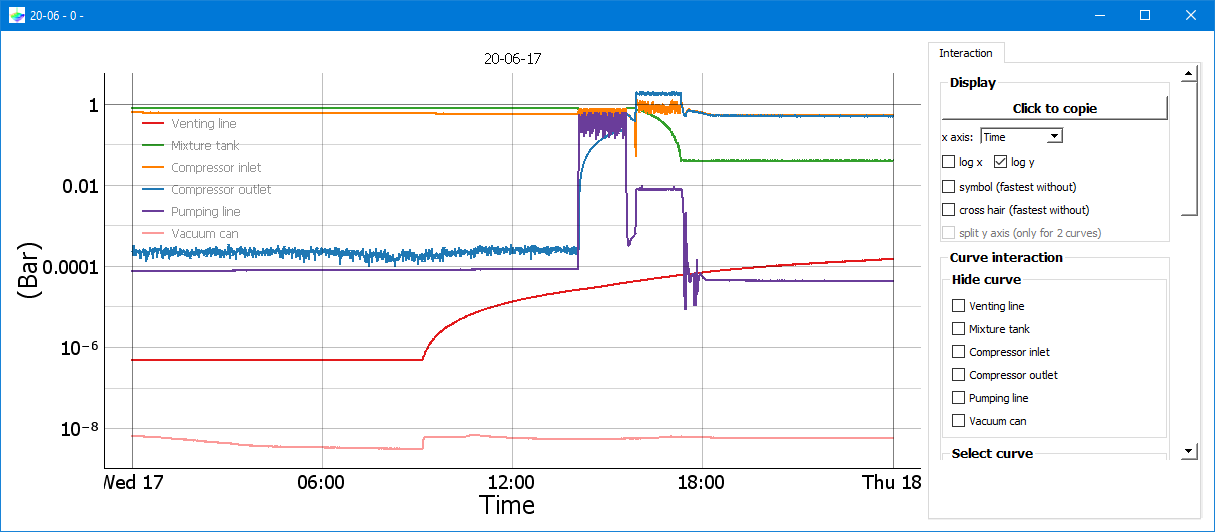Click the panel scrollbar up arrow
Screen dimensions: 1215x532
point(1189,73)
